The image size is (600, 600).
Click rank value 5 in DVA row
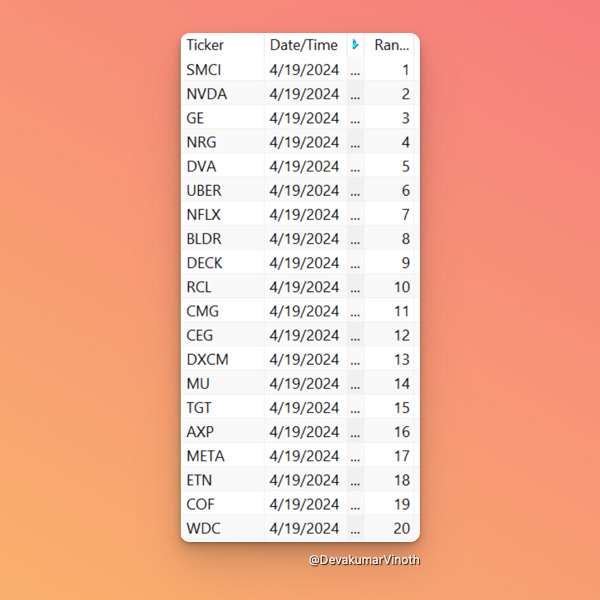click(x=389, y=166)
